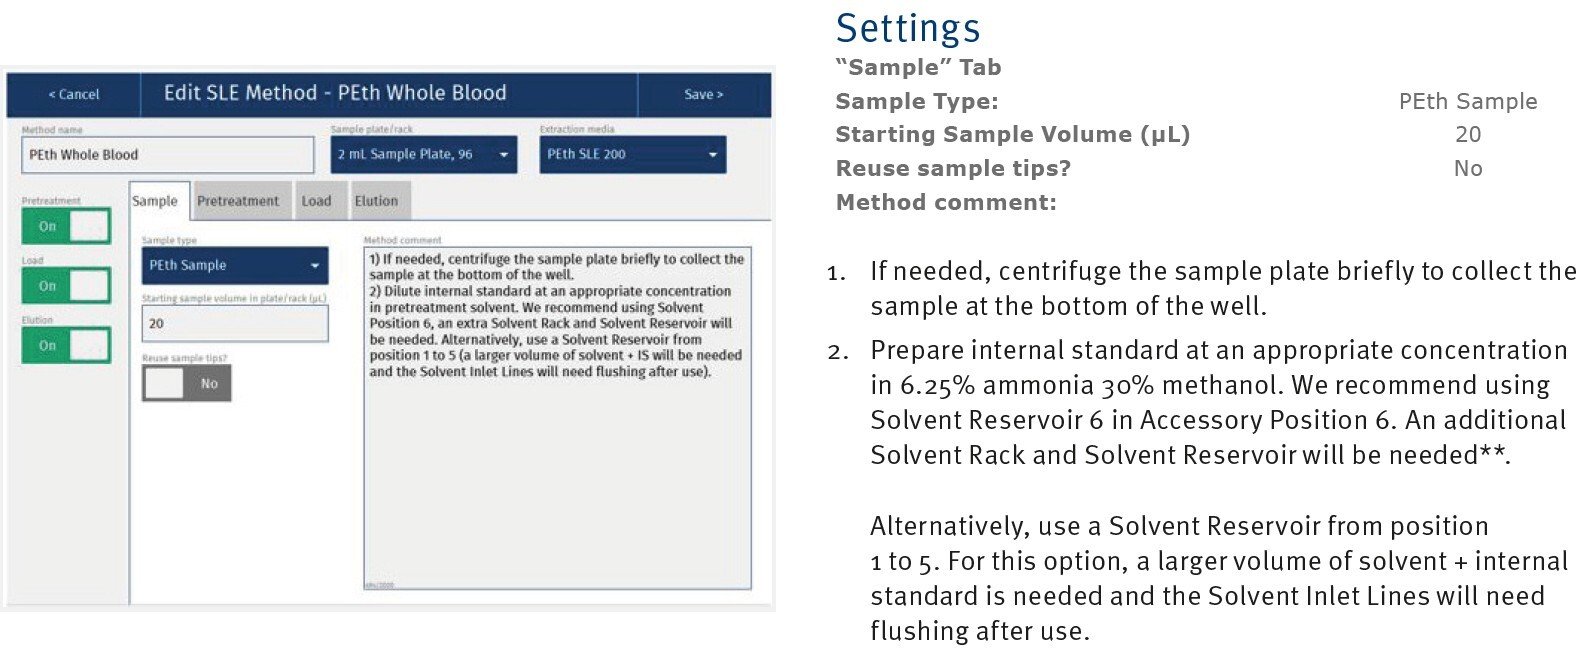
Task: Enable the Reuse sample tips toggle
Action: tap(187, 384)
